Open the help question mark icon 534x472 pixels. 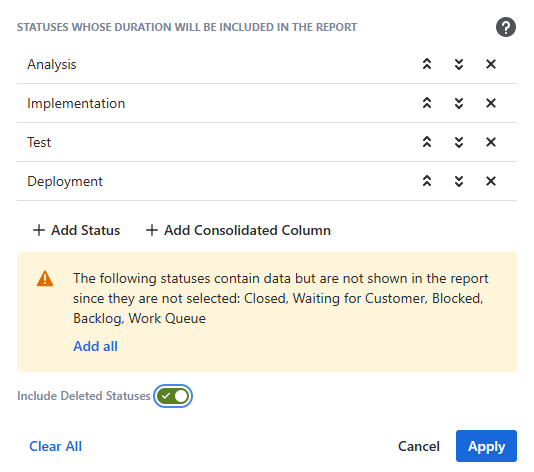[x=505, y=27]
